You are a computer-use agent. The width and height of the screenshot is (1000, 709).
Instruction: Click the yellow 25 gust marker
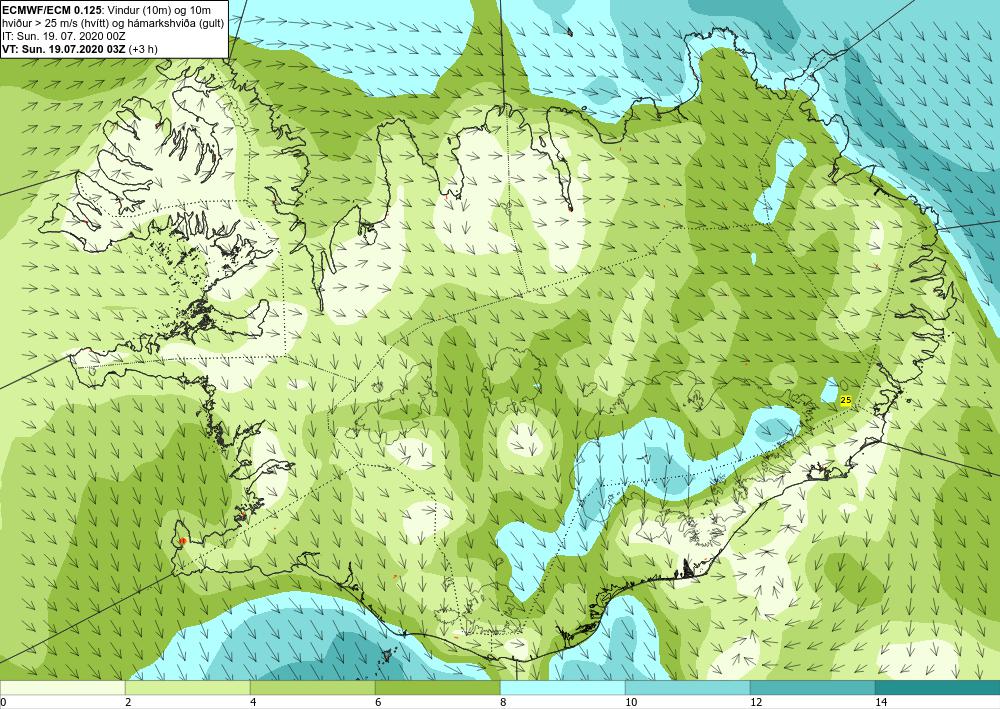(x=846, y=400)
